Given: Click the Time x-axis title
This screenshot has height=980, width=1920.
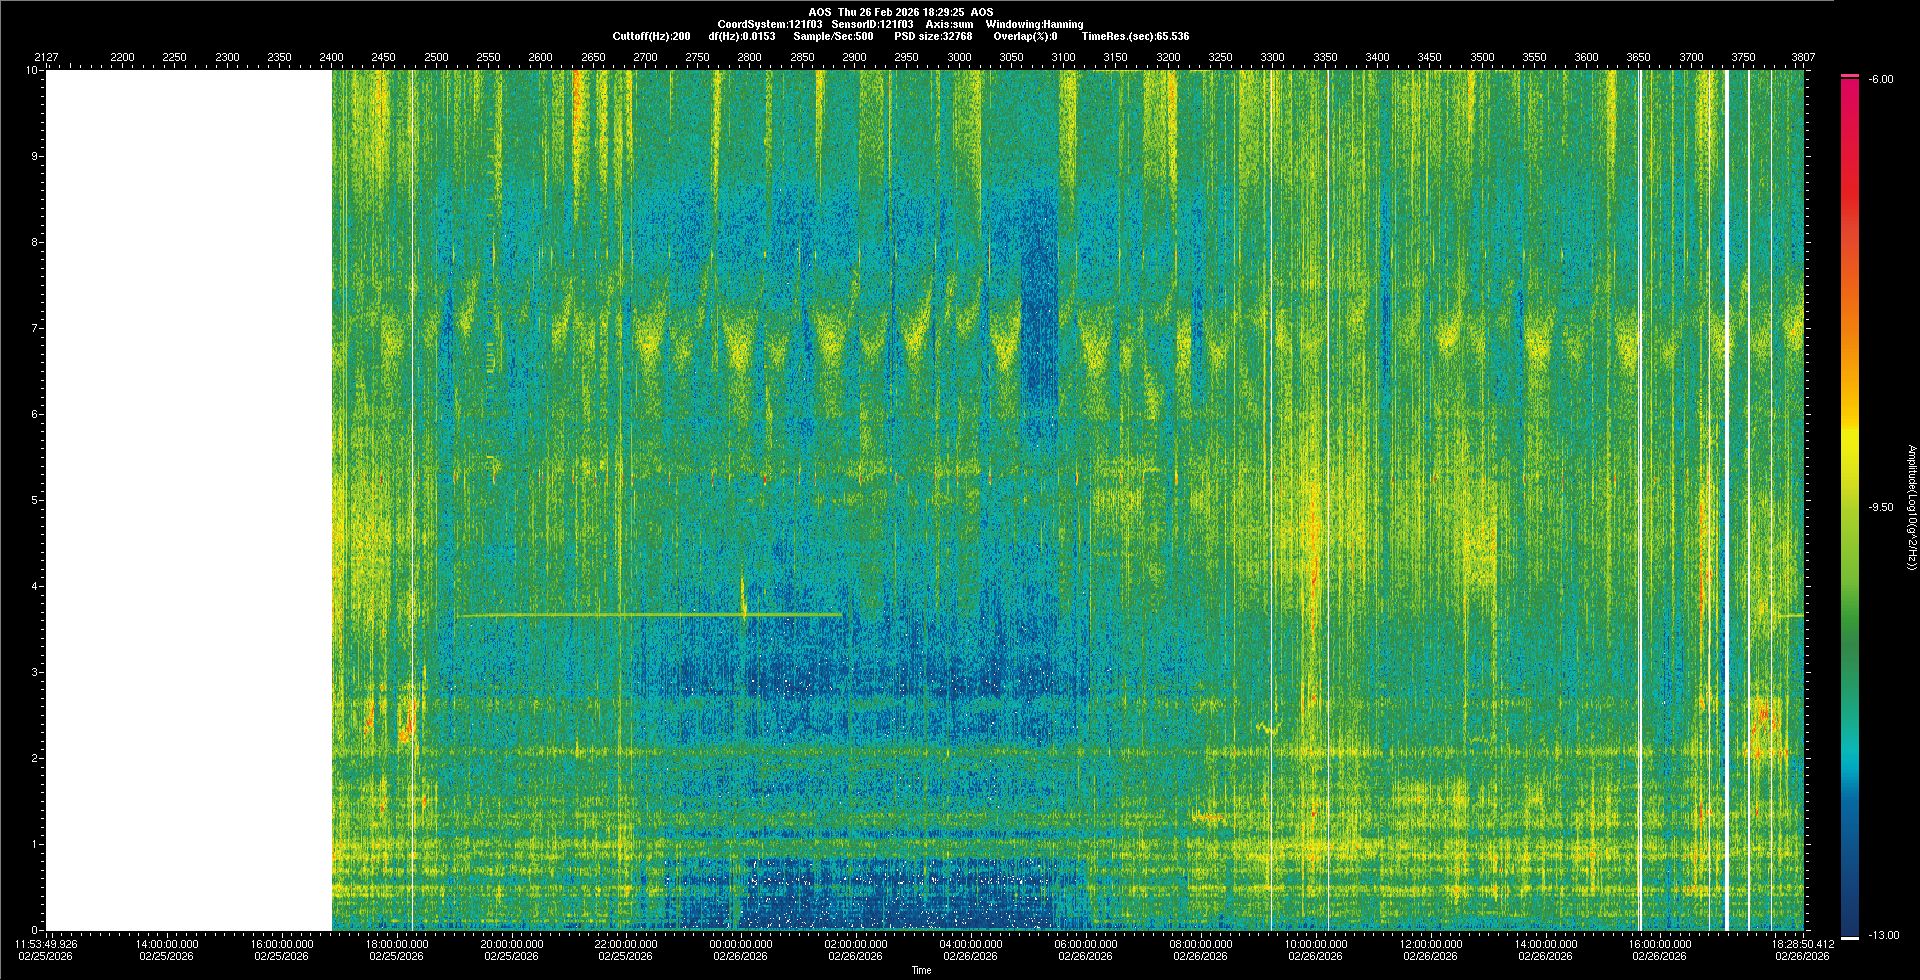Looking at the screenshot, I should click(921, 970).
